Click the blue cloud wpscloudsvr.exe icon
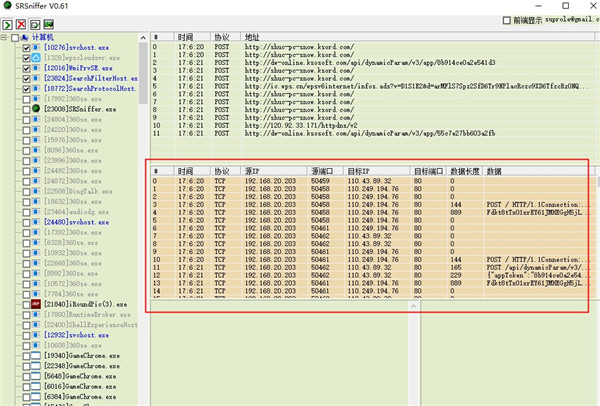Image resolution: width=600 pixels, height=406 pixels. (37, 59)
